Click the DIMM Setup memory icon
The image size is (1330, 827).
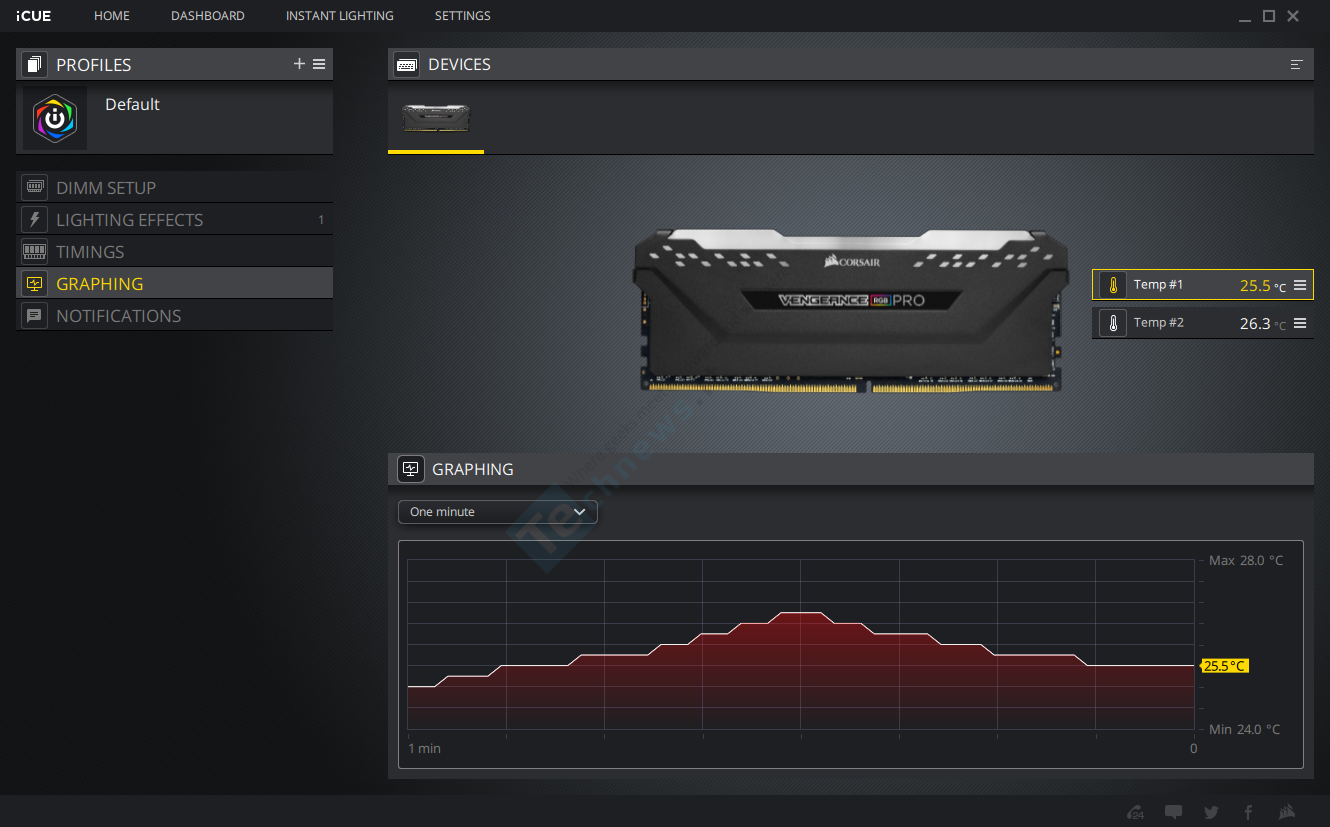[x=35, y=187]
